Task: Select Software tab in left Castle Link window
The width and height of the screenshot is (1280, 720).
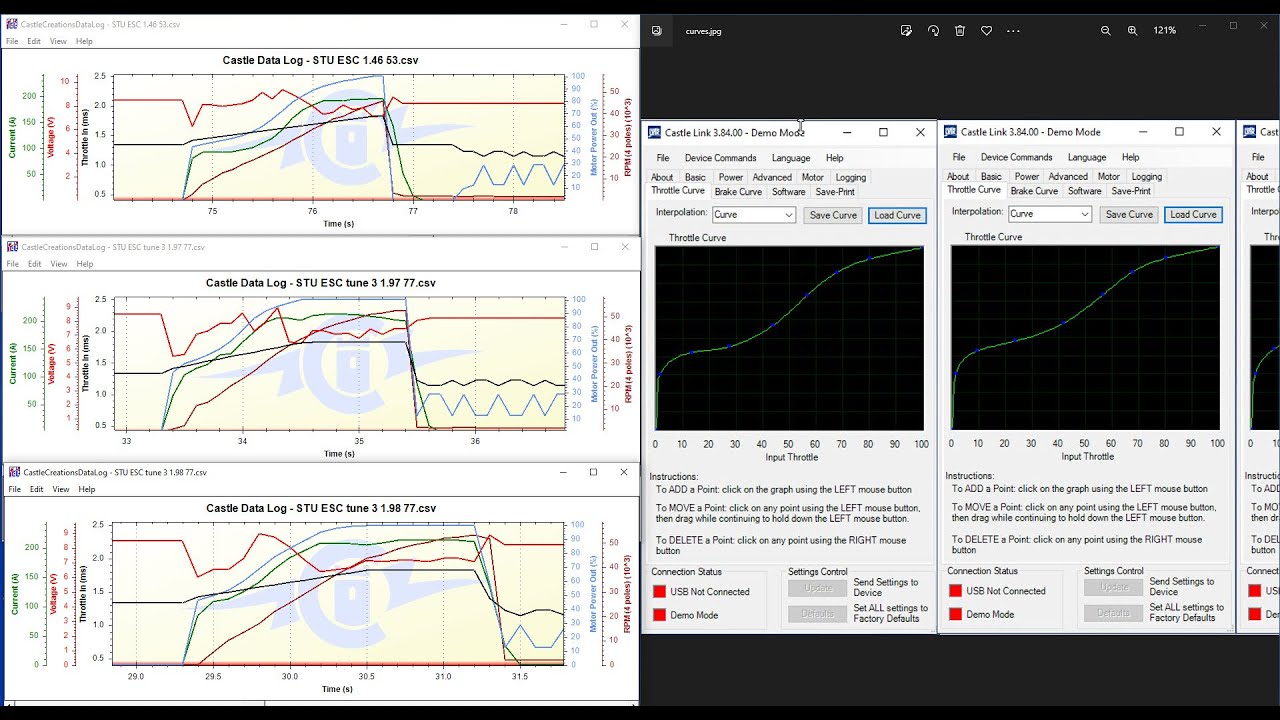Action: (x=788, y=191)
